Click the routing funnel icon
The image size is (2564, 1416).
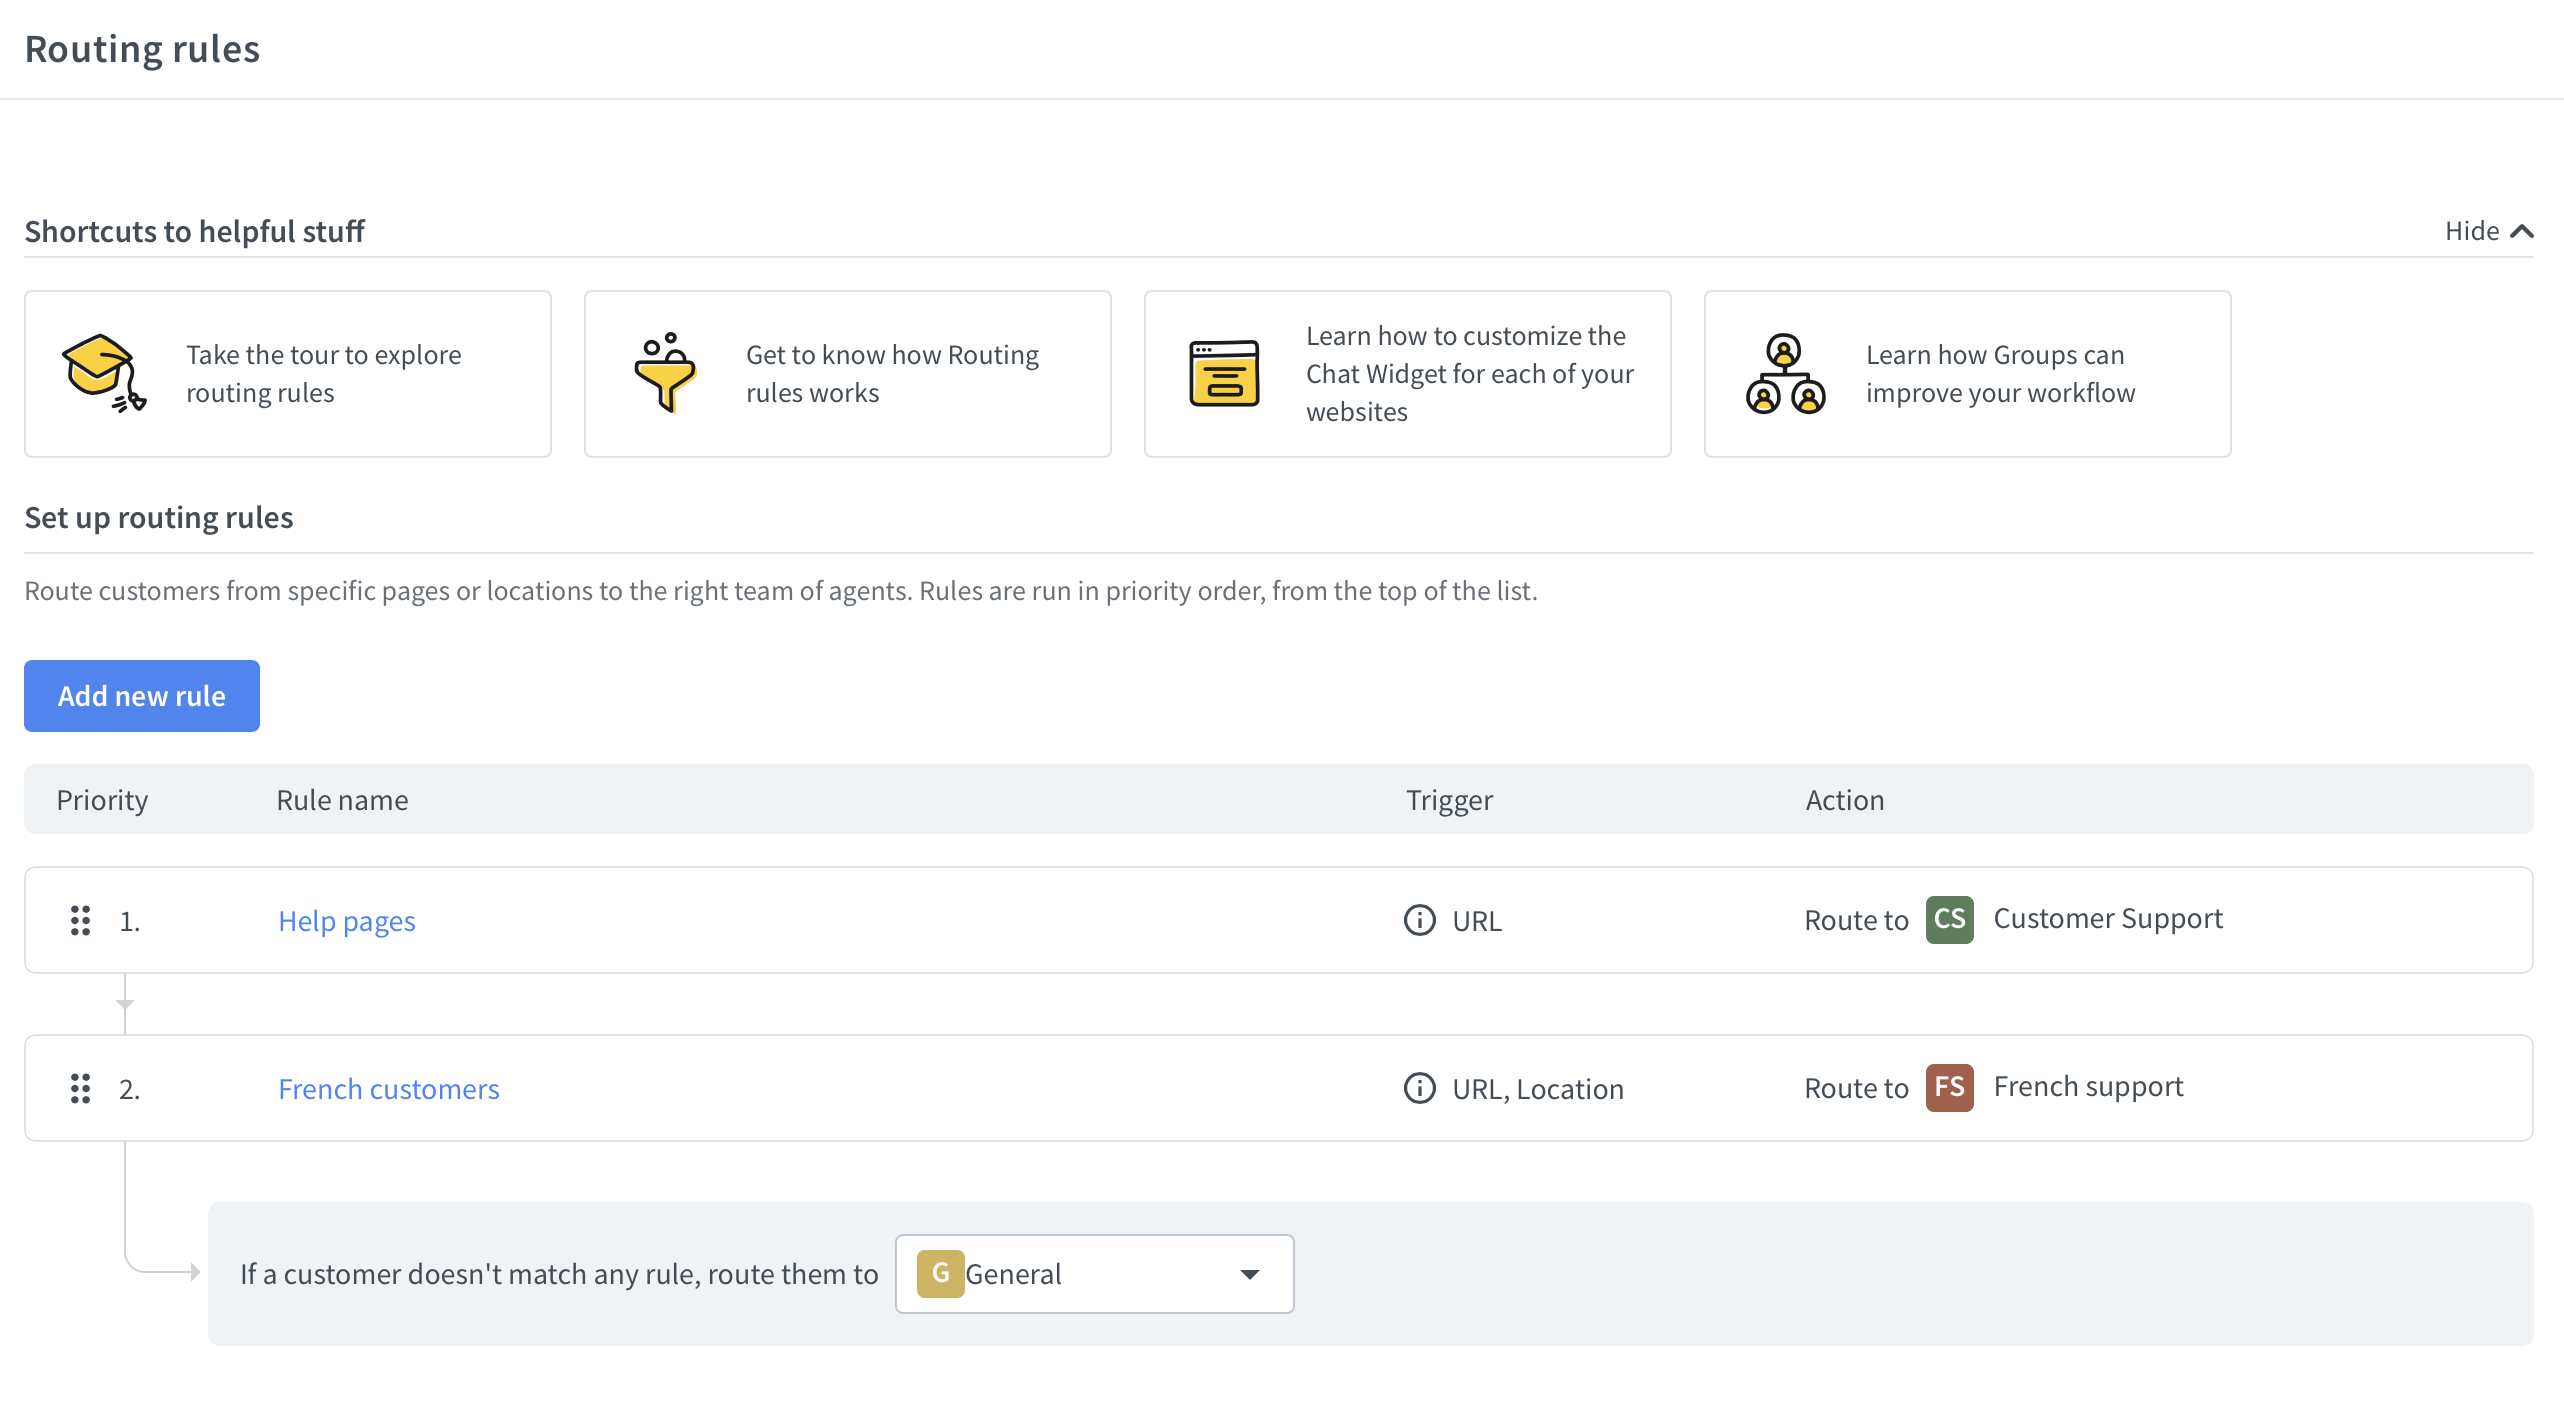click(x=665, y=374)
